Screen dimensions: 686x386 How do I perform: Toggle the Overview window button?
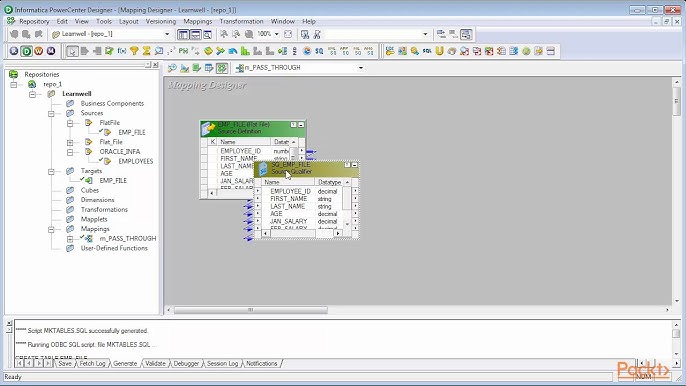pos(207,34)
